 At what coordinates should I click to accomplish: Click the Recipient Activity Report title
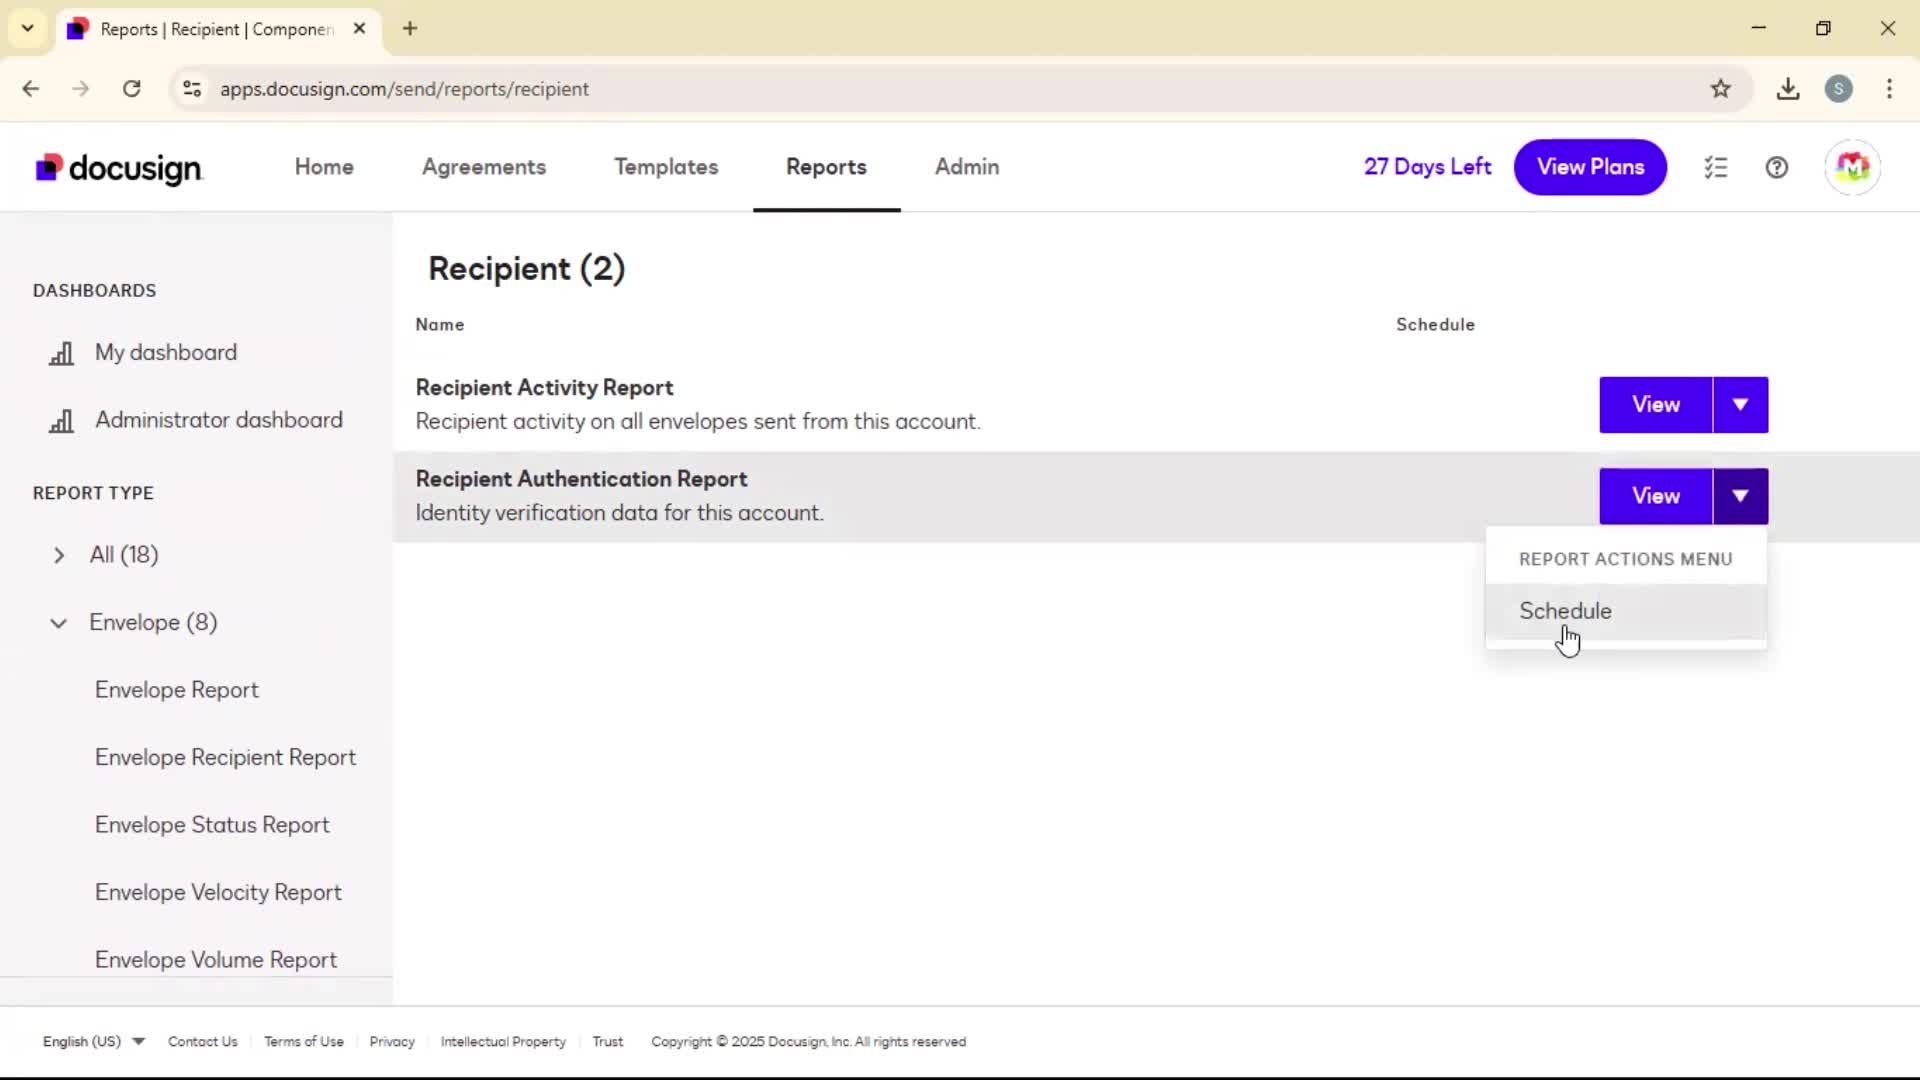click(x=544, y=388)
